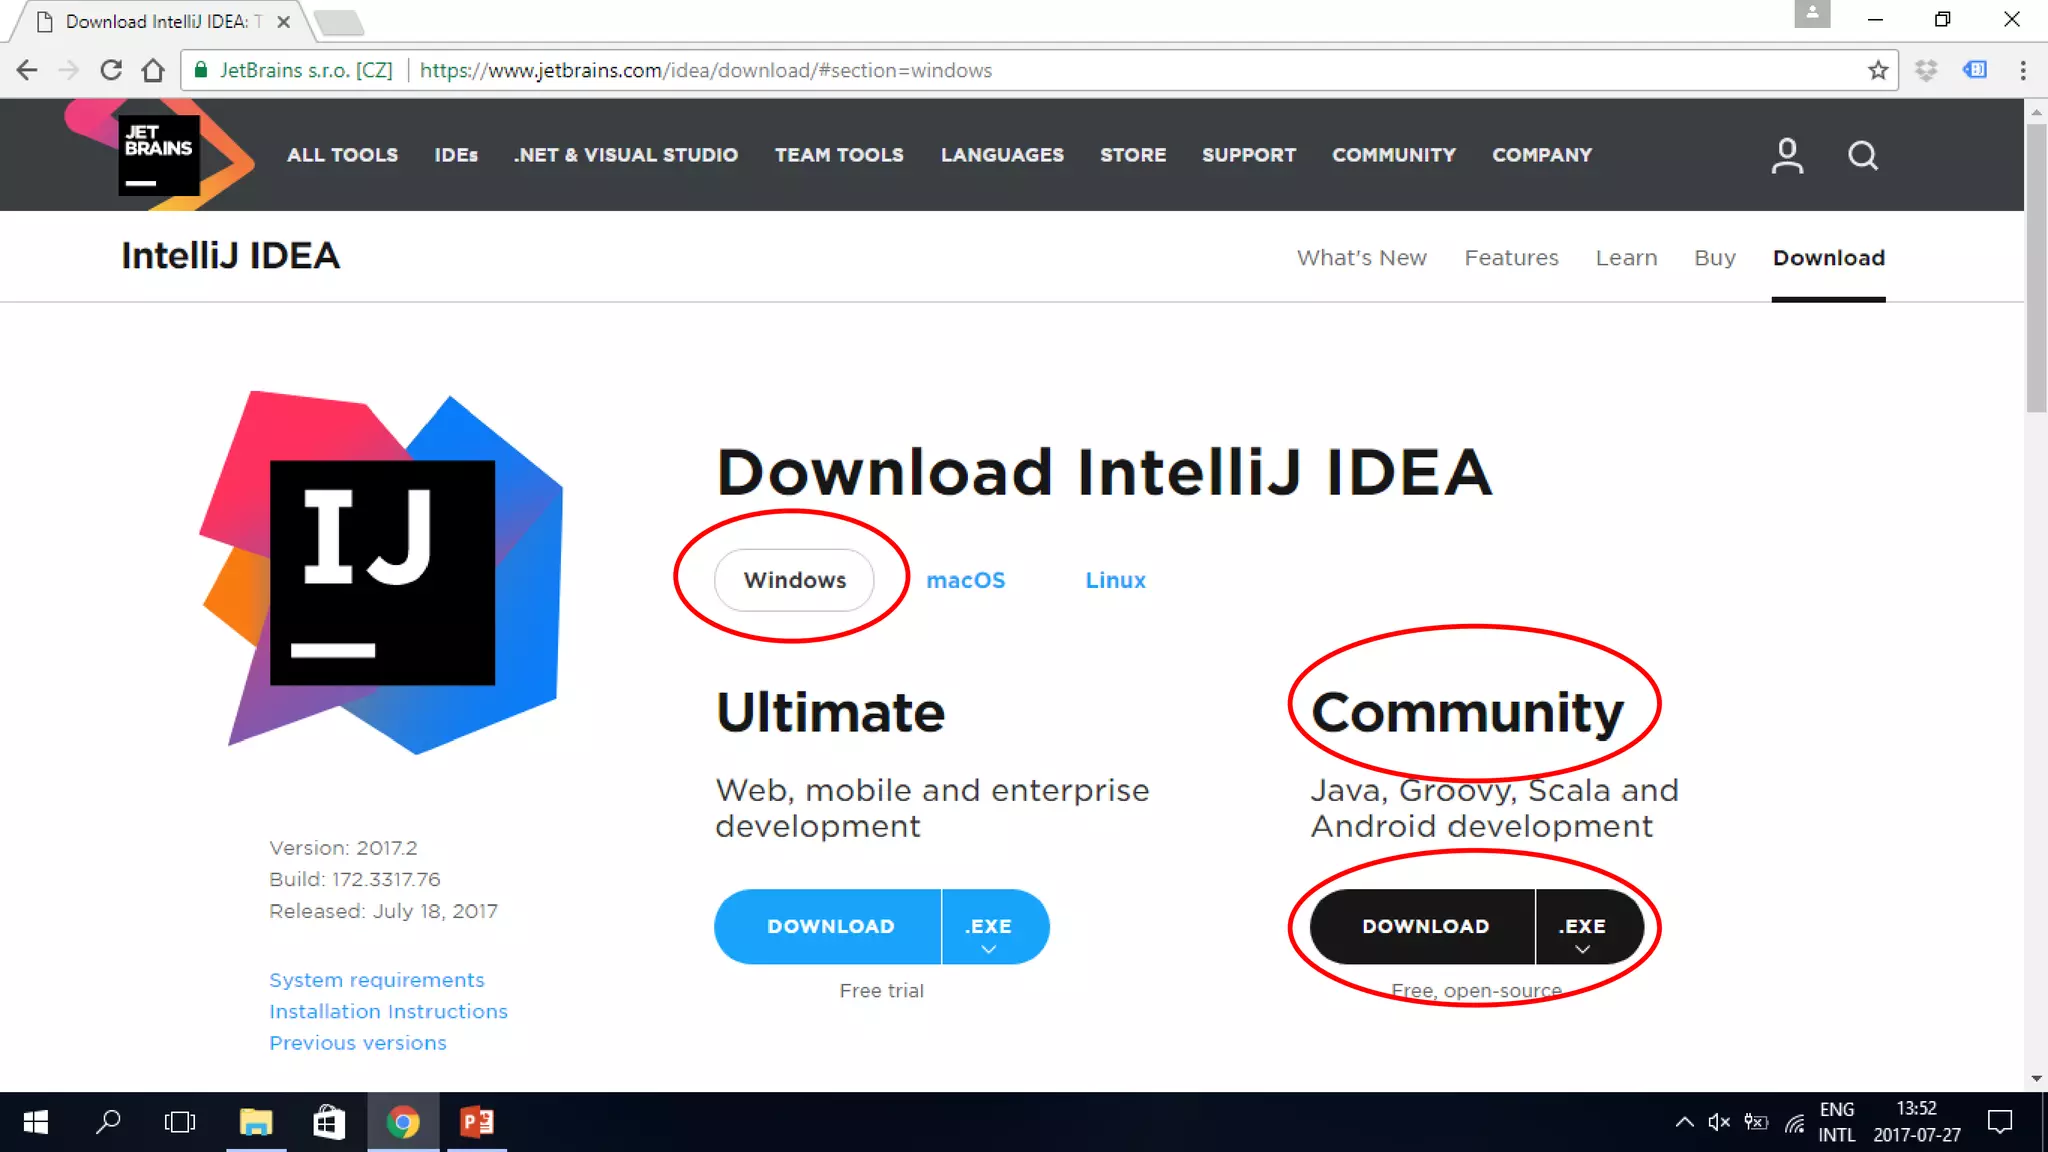Click the blue extension icon next to Dropbox
The image size is (2048, 1152).
tap(1975, 70)
